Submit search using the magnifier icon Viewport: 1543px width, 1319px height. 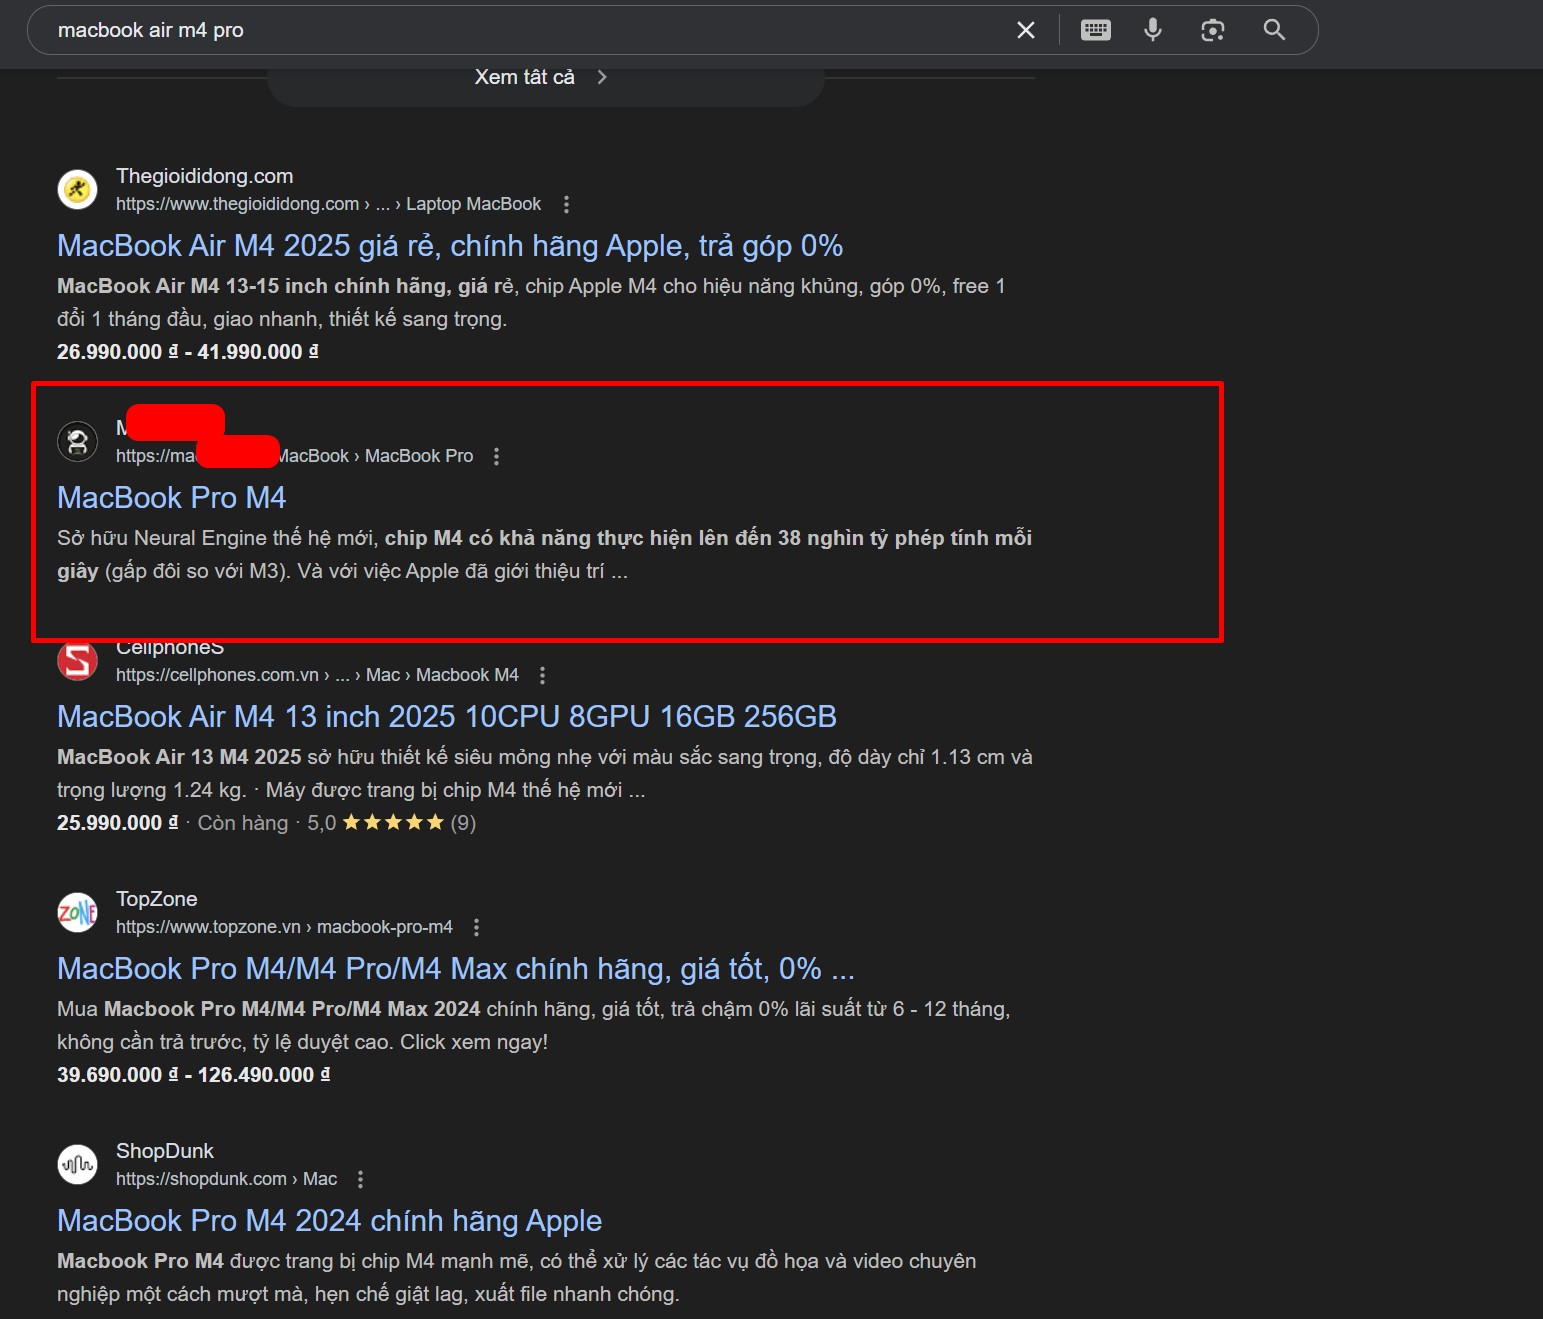pyautogui.click(x=1274, y=30)
